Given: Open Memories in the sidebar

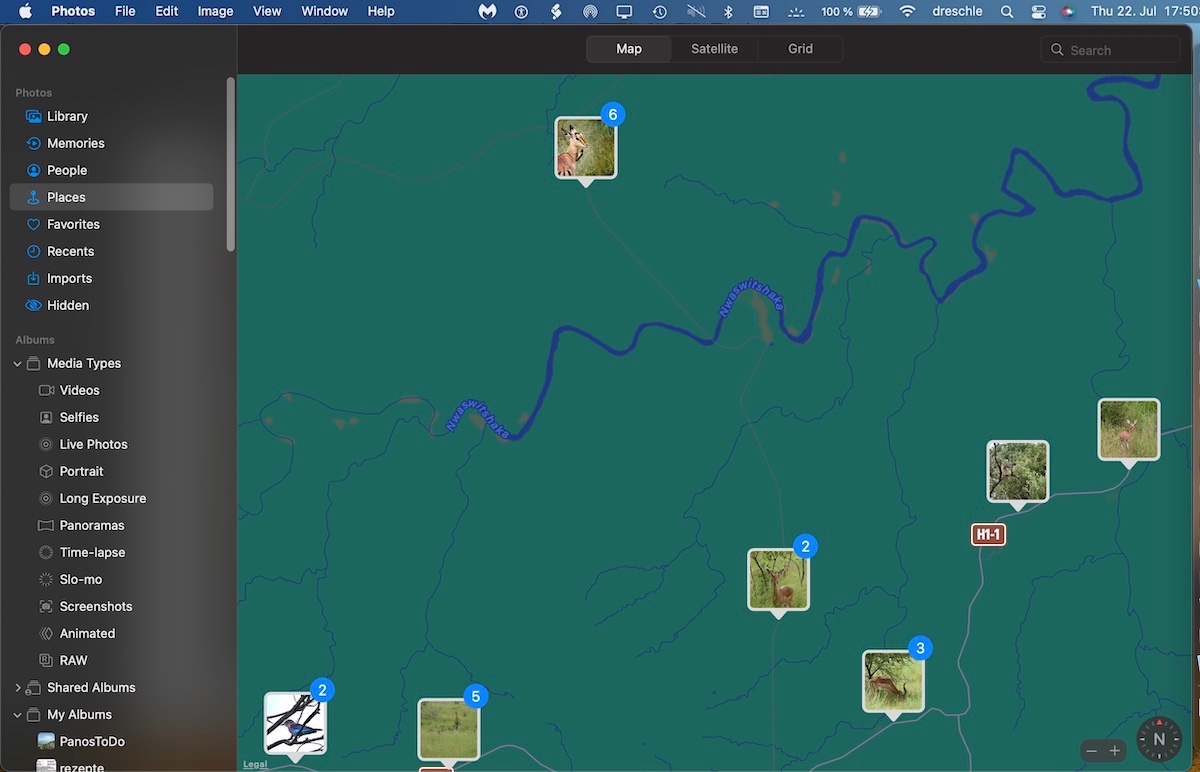Looking at the screenshot, I should click(75, 143).
